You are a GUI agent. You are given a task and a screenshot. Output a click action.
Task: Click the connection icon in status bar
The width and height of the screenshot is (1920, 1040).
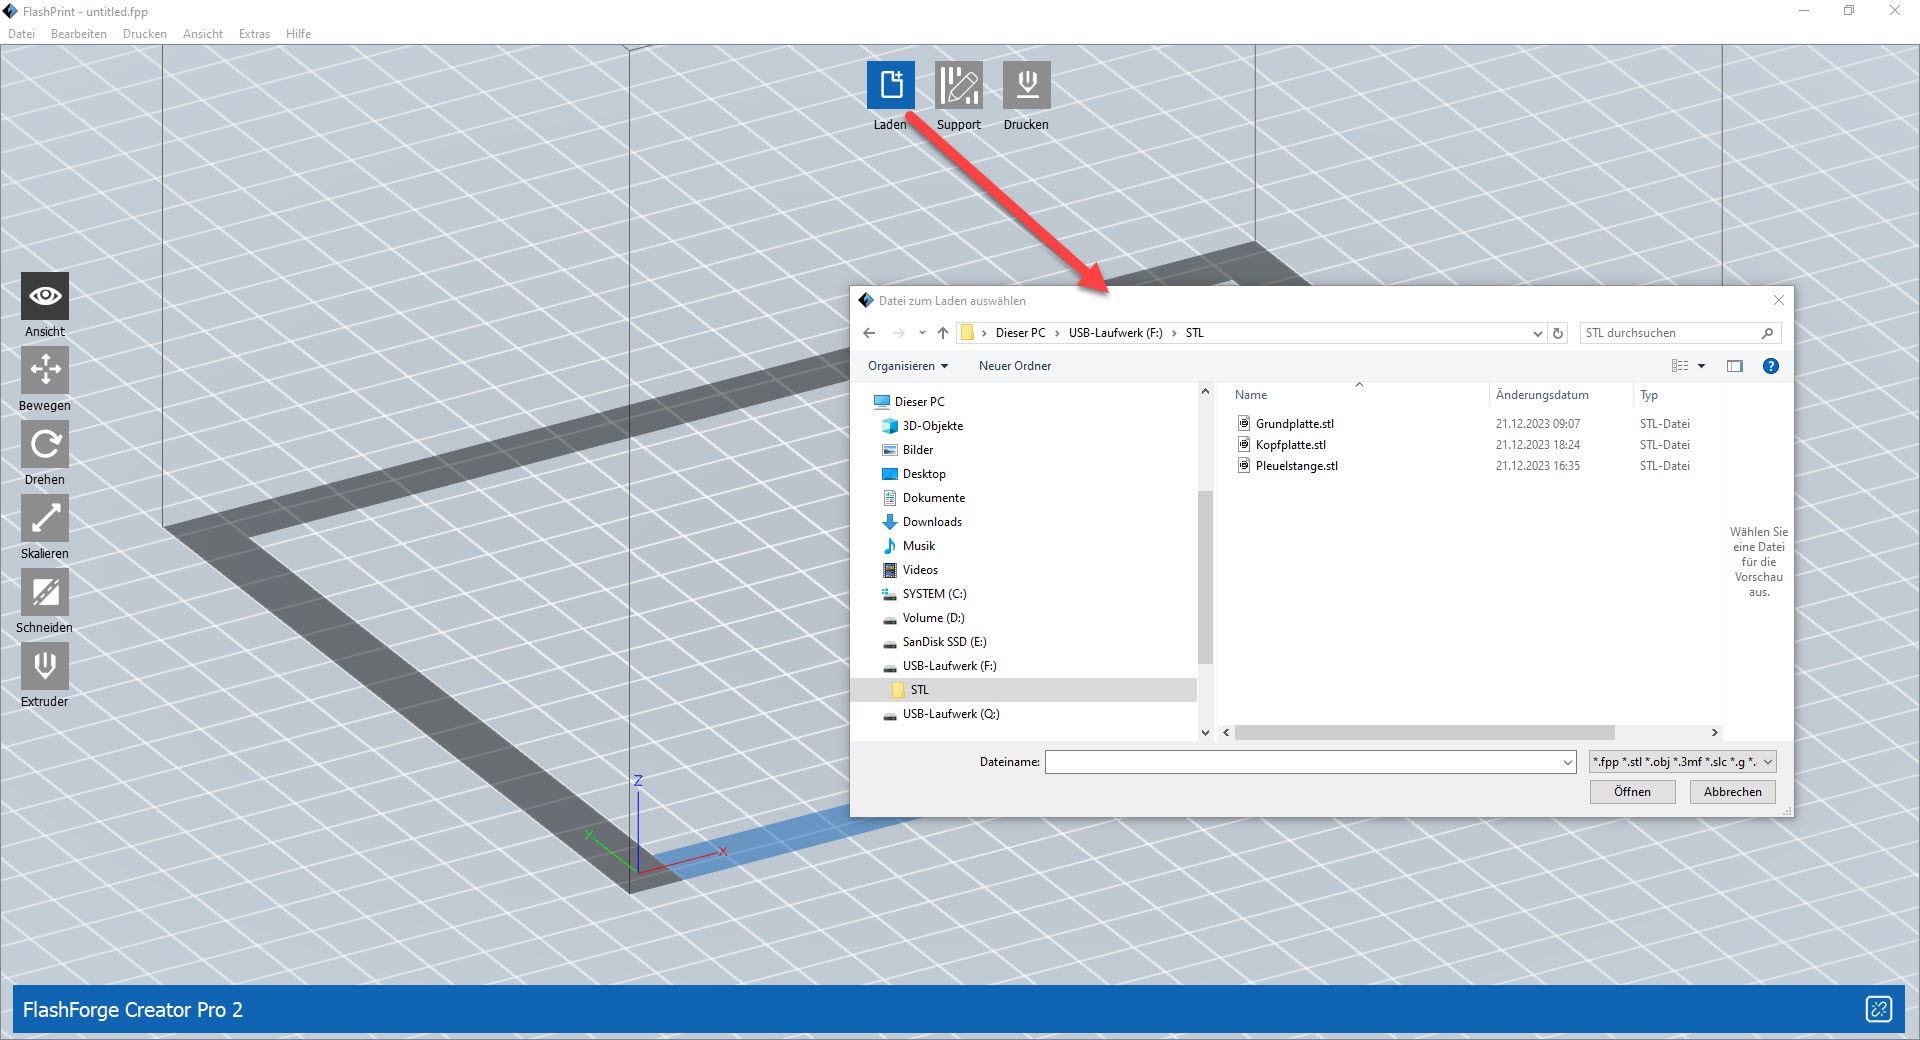pyautogui.click(x=1879, y=1009)
